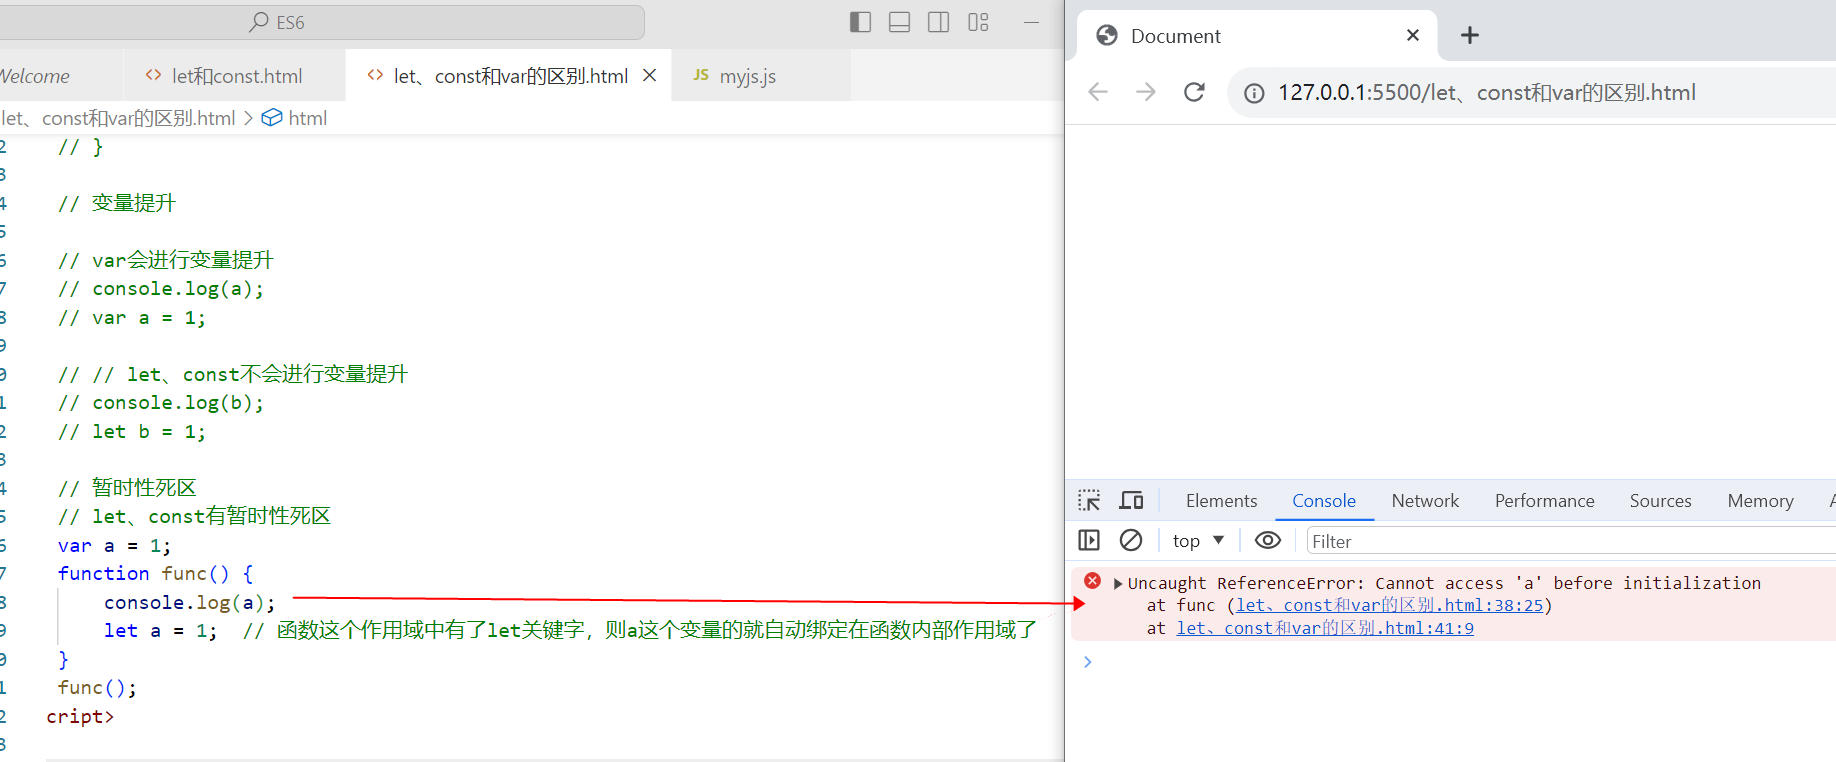Screen dimensions: 1836x762
Task: Select the let、const和var的区别.html editor tab
Action: 510,76
